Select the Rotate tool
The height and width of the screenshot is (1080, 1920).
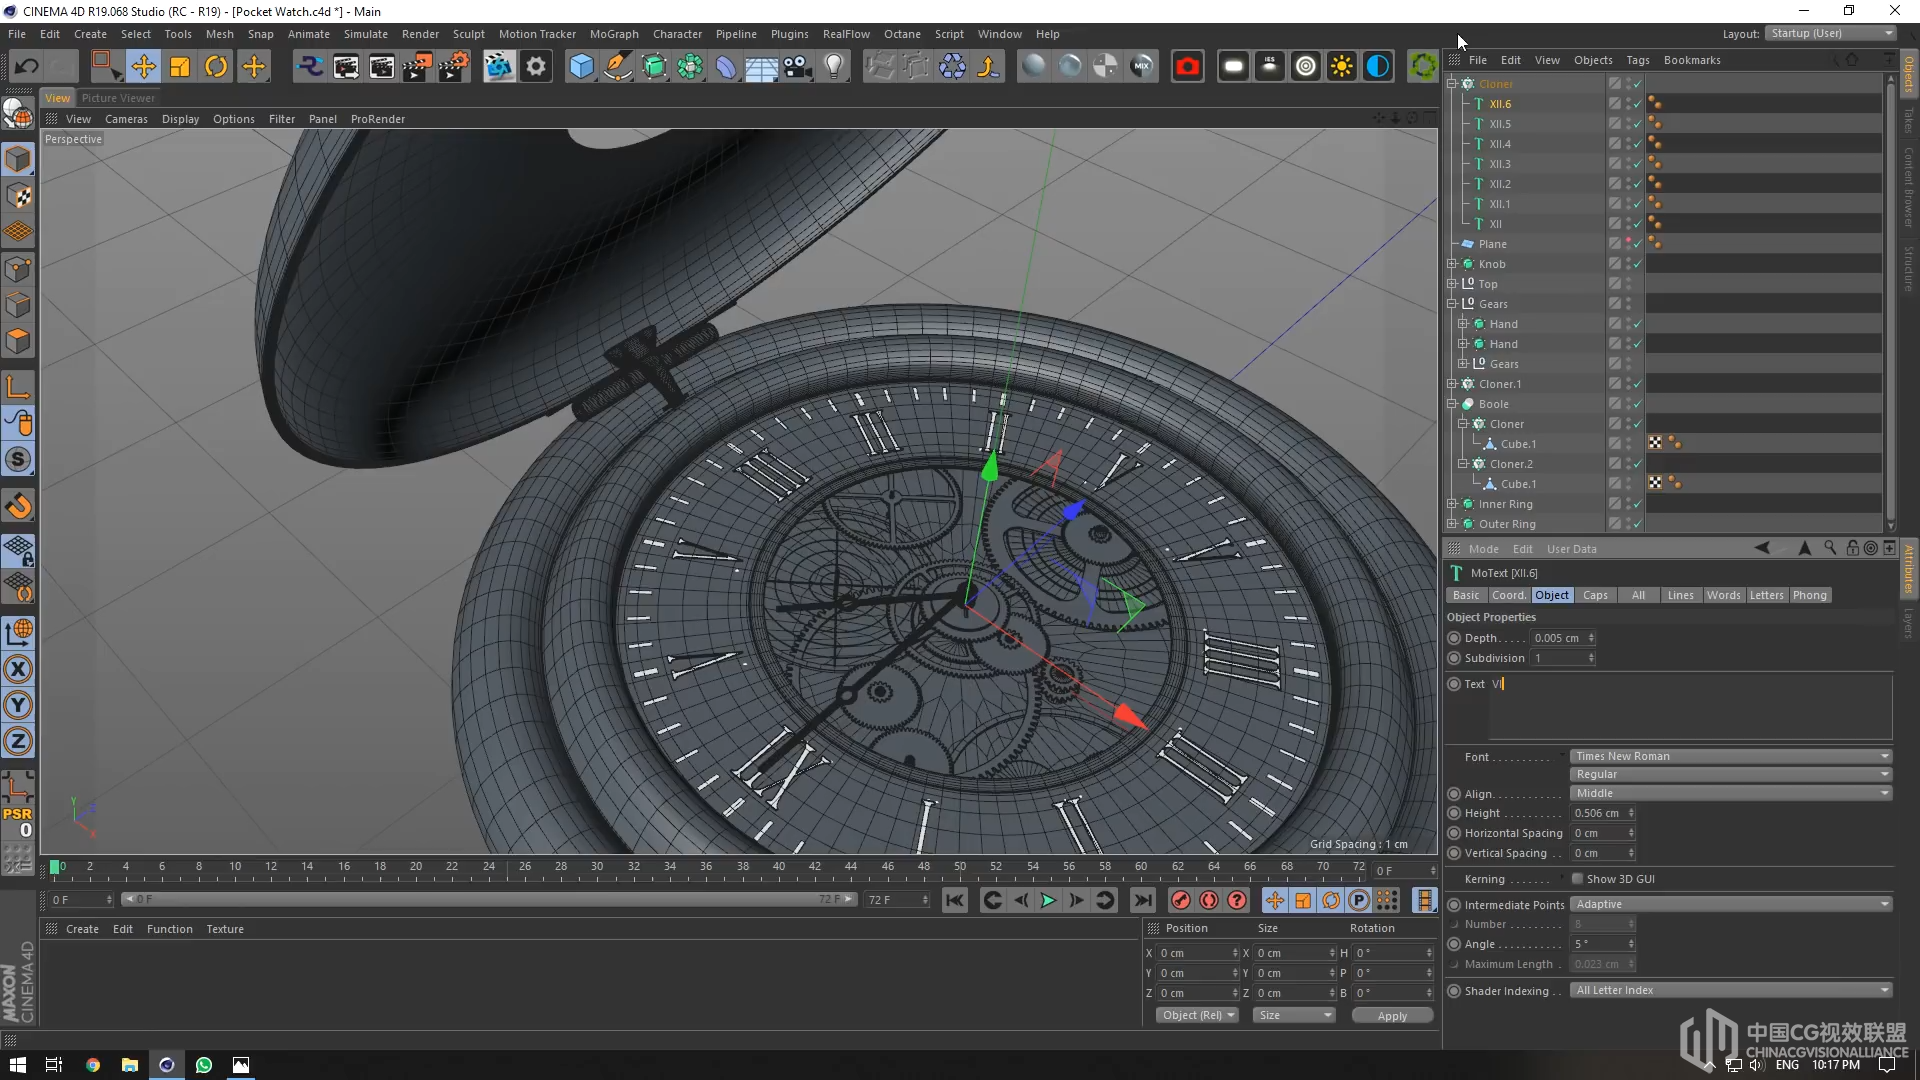(216, 67)
